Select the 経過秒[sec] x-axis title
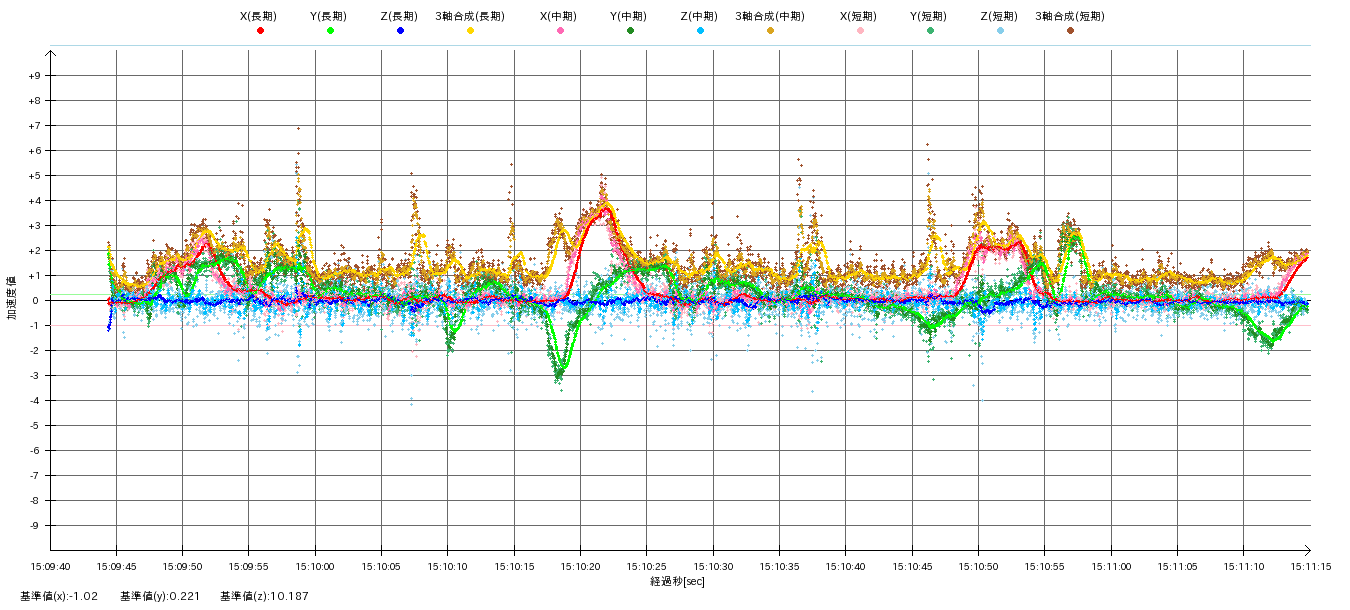1350x610 pixels. click(x=677, y=581)
